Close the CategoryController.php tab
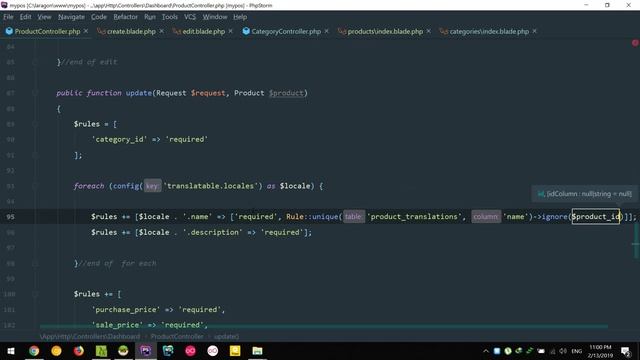This screenshot has height=360, width=640. [326, 31]
